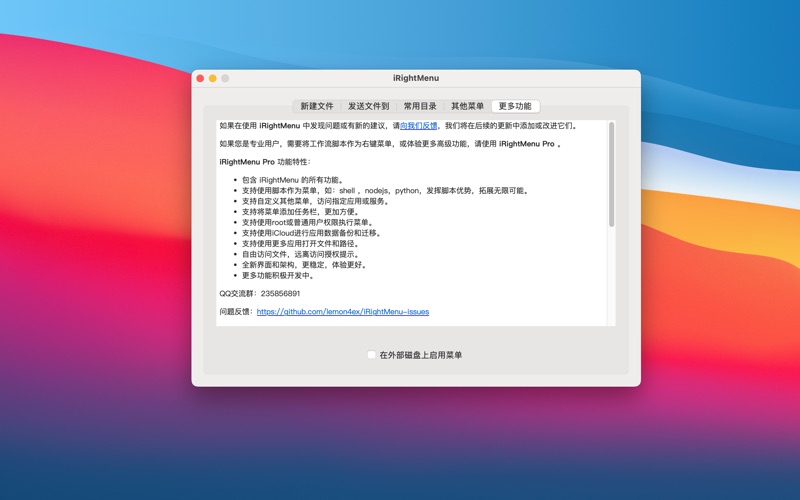Image resolution: width=800 pixels, height=500 pixels.
Task: Click the line 全新界面和架构
Action: pyautogui.click(x=305, y=265)
